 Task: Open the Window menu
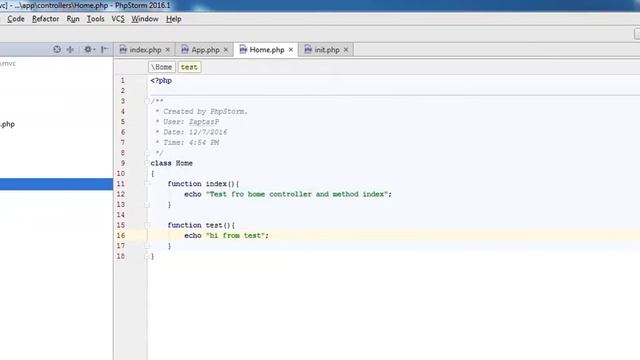click(x=144, y=19)
